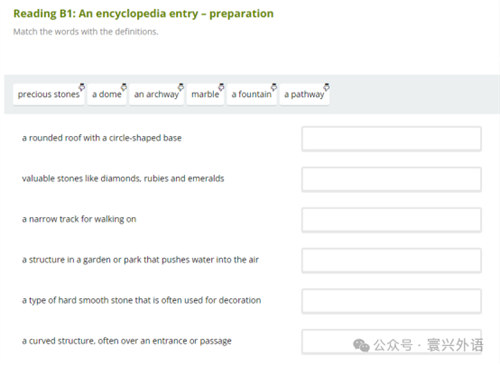Click the small icon on 'a dome' chip
500x365 pixels.
pyautogui.click(x=124, y=87)
